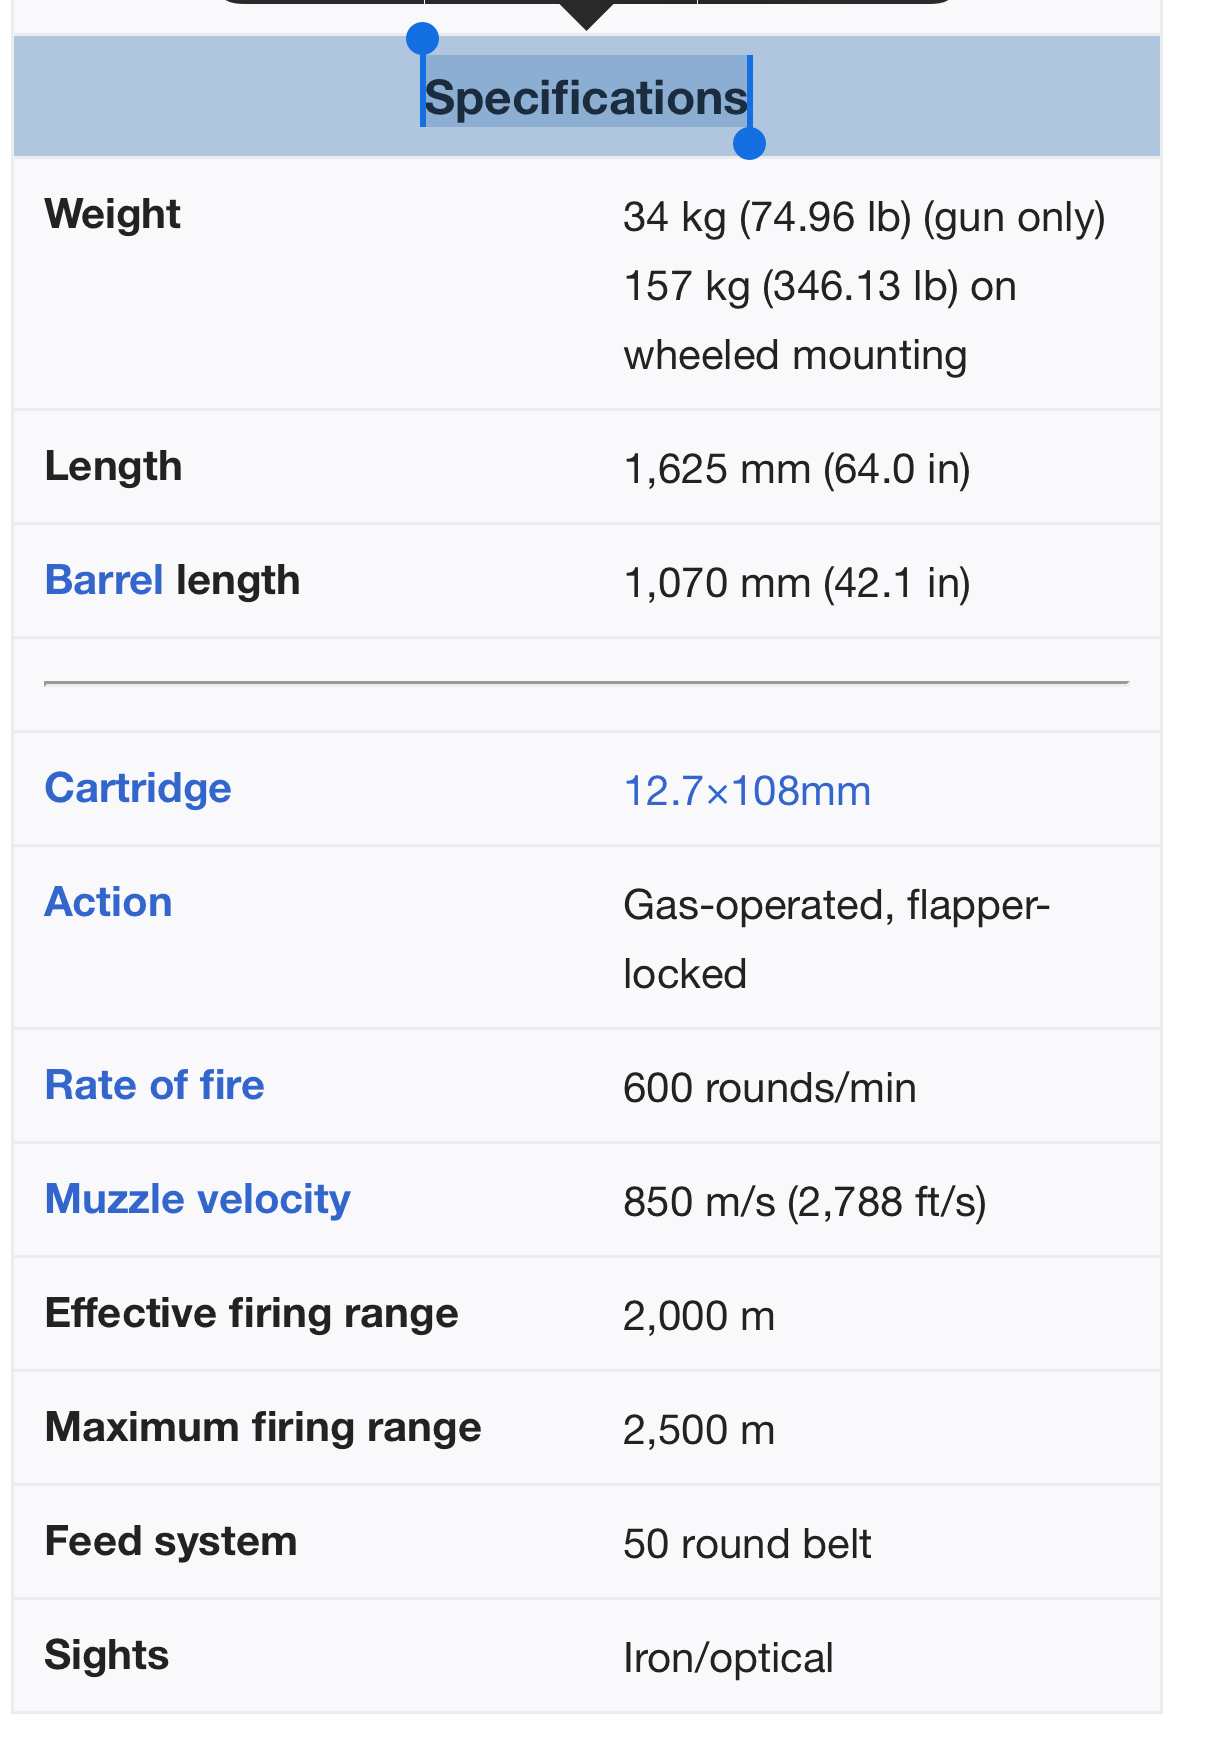The image size is (1205, 1746).
Task: Tap the 2,500 m maximum range value
Action: pyautogui.click(x=699, y=1430)
